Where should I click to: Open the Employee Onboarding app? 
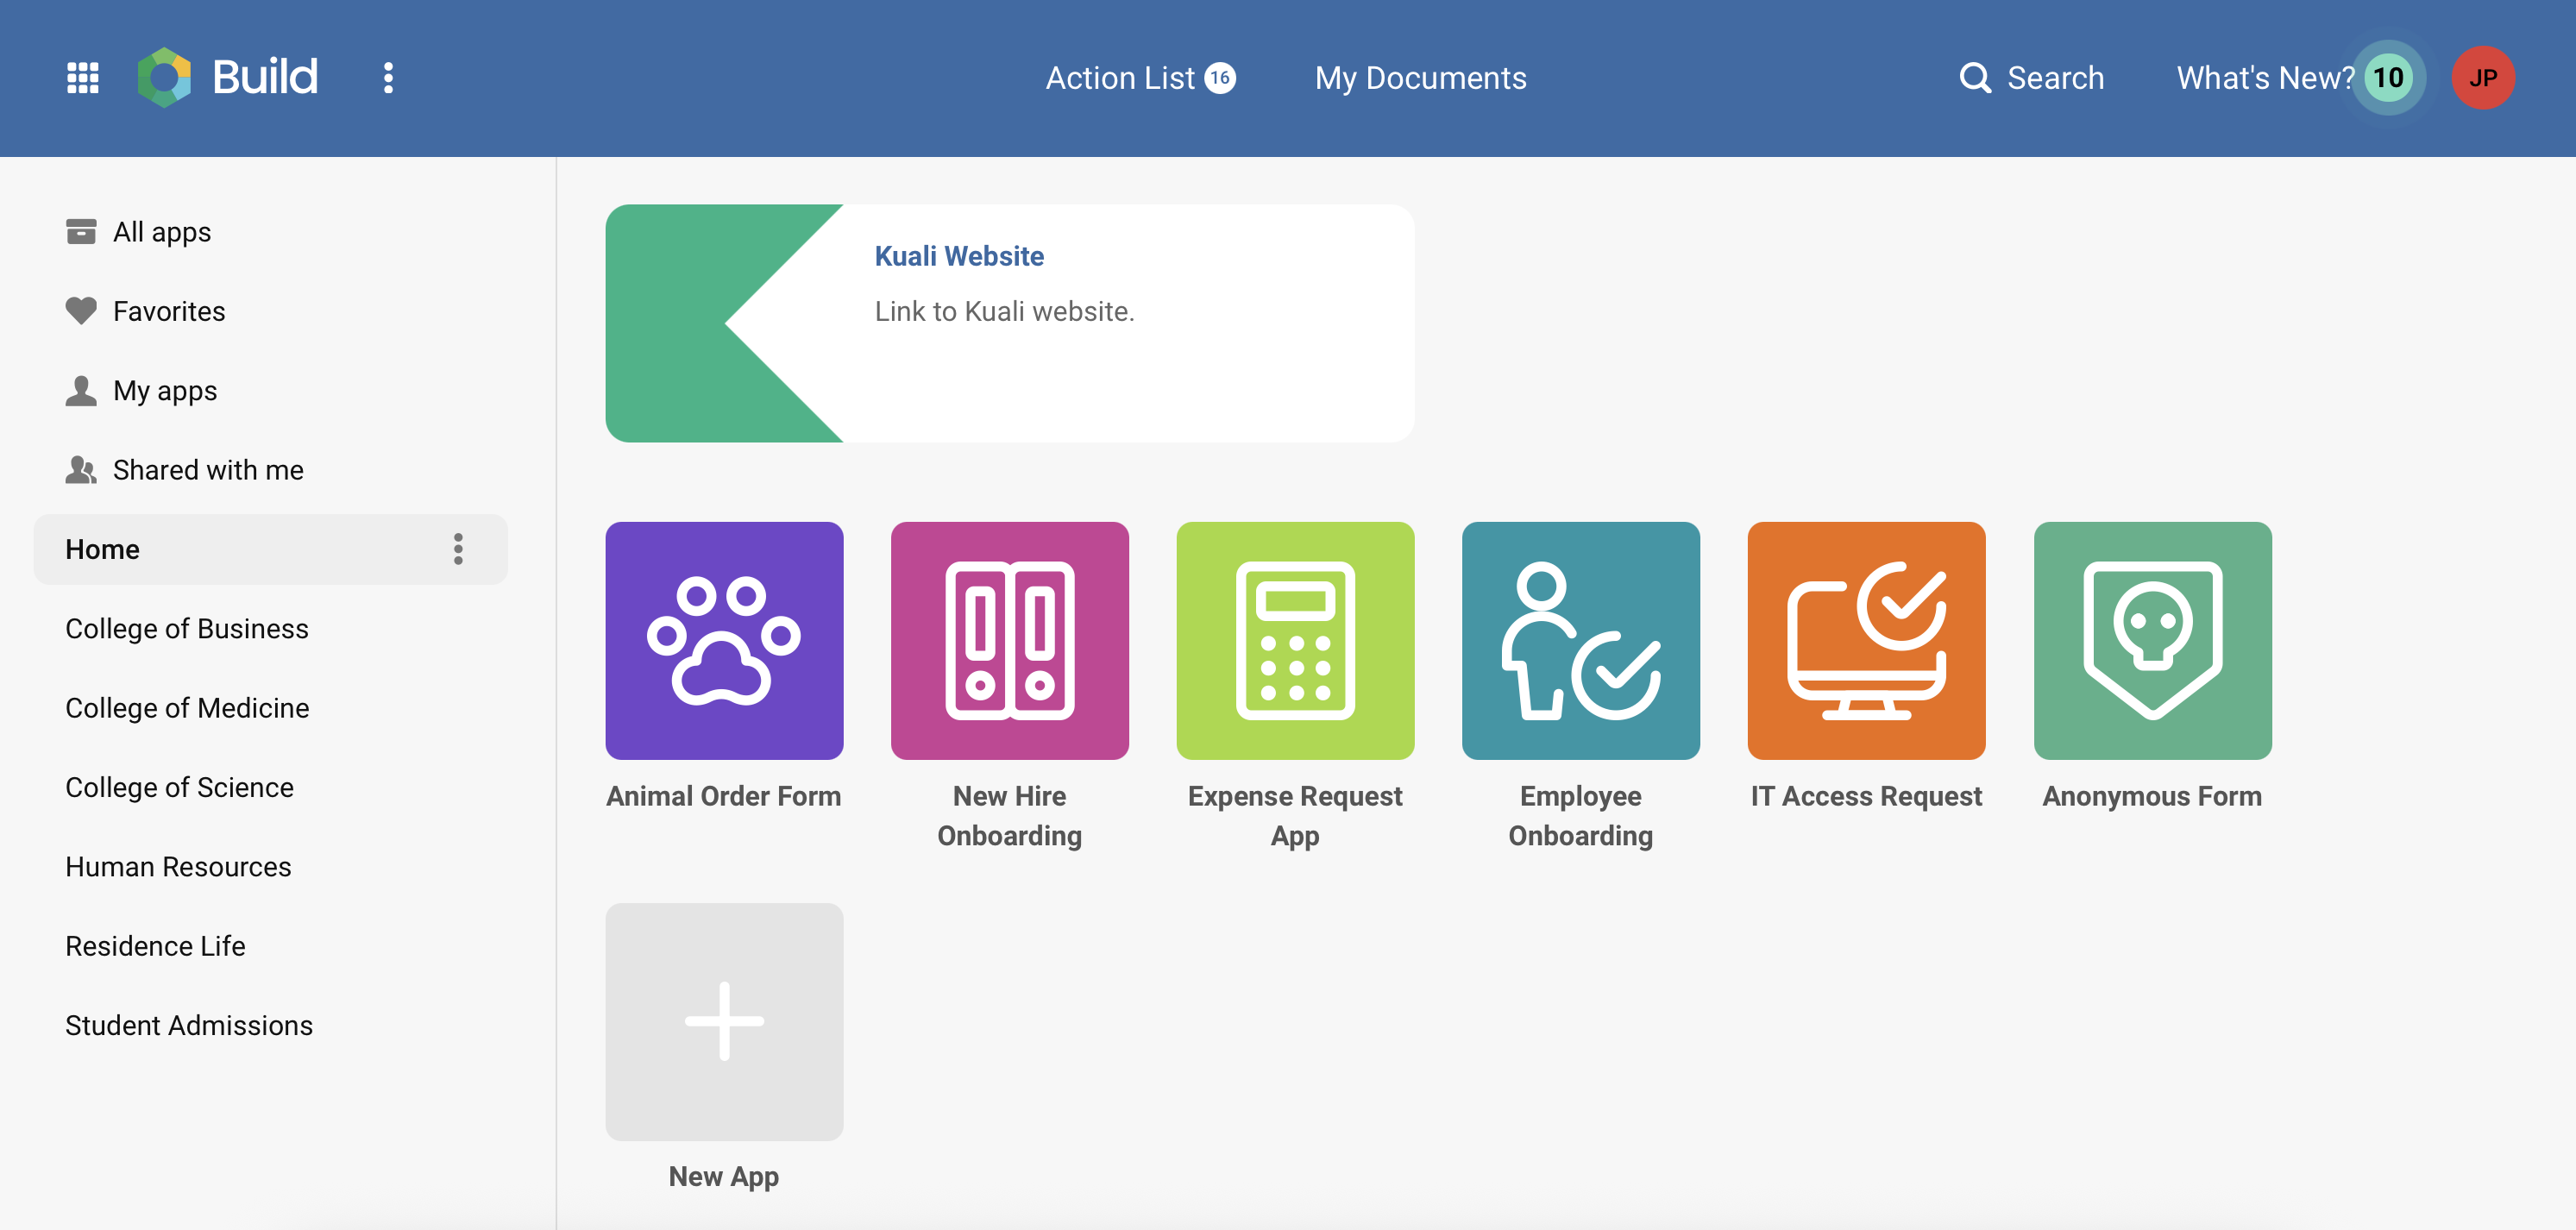(1580, 640)
